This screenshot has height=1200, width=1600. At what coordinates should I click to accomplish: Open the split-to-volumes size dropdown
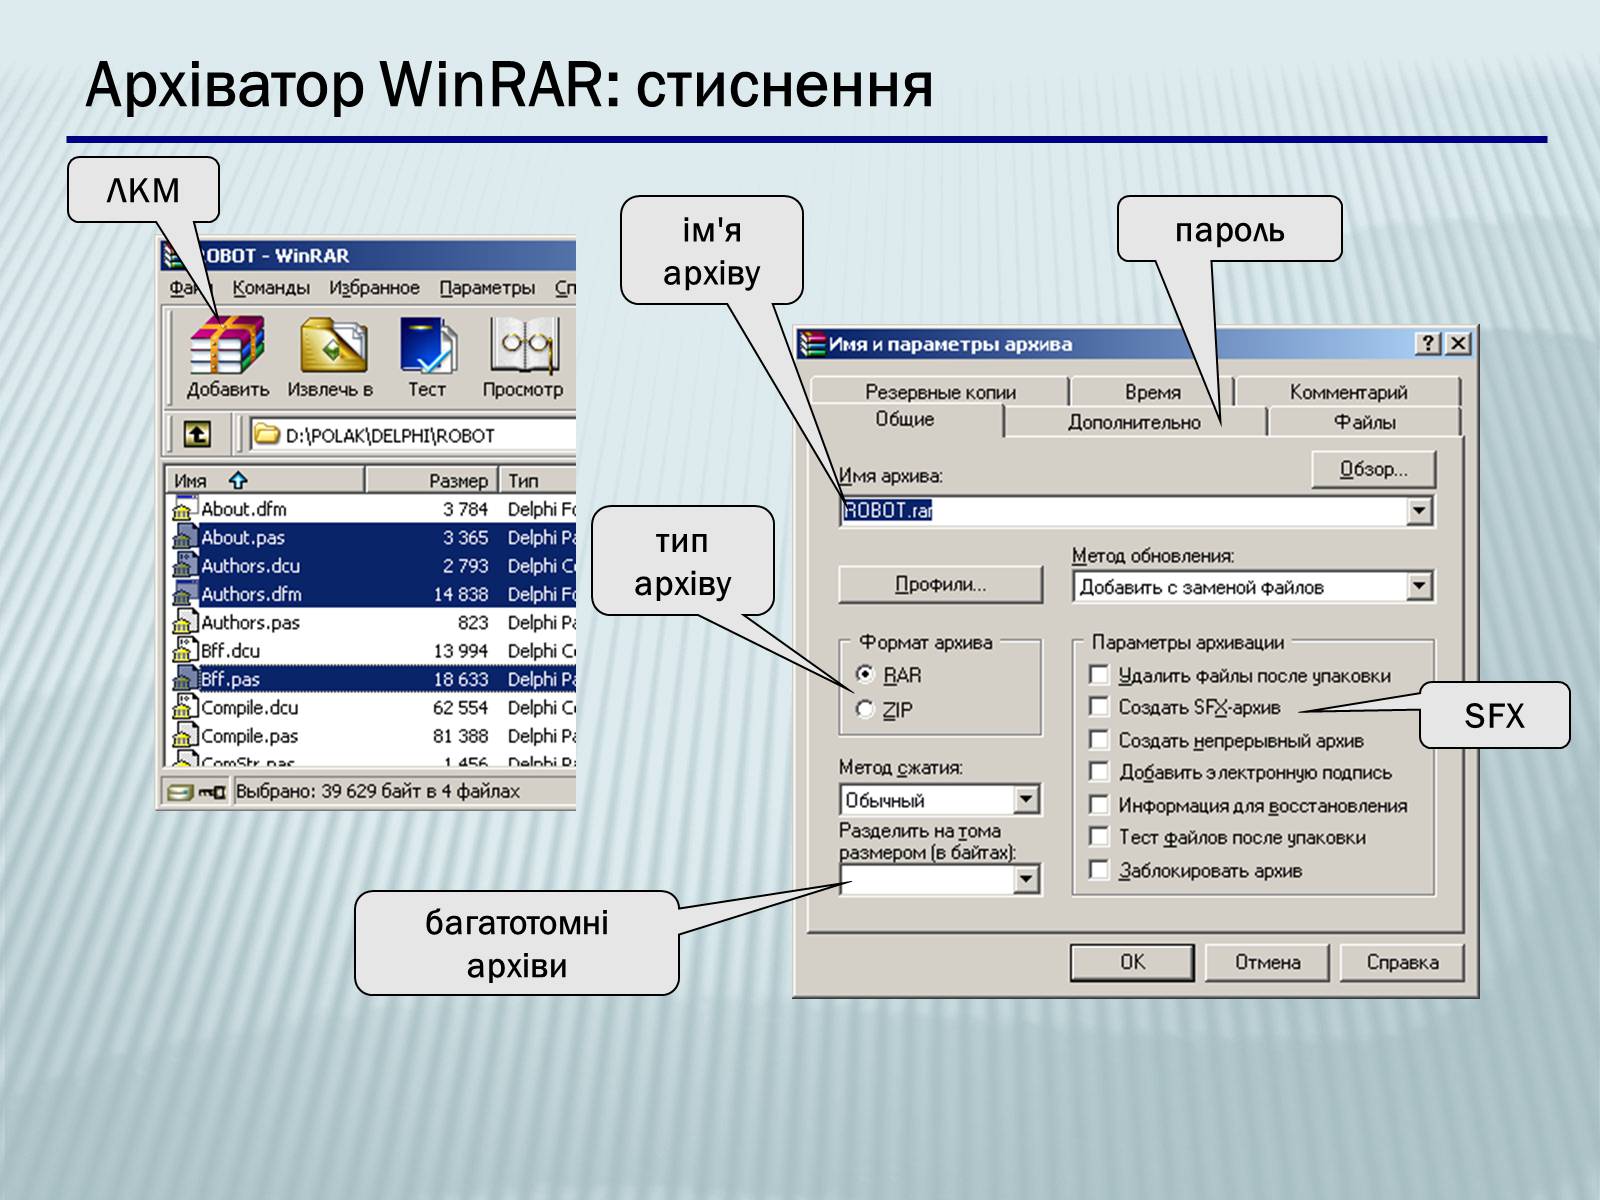(1026, 880)
